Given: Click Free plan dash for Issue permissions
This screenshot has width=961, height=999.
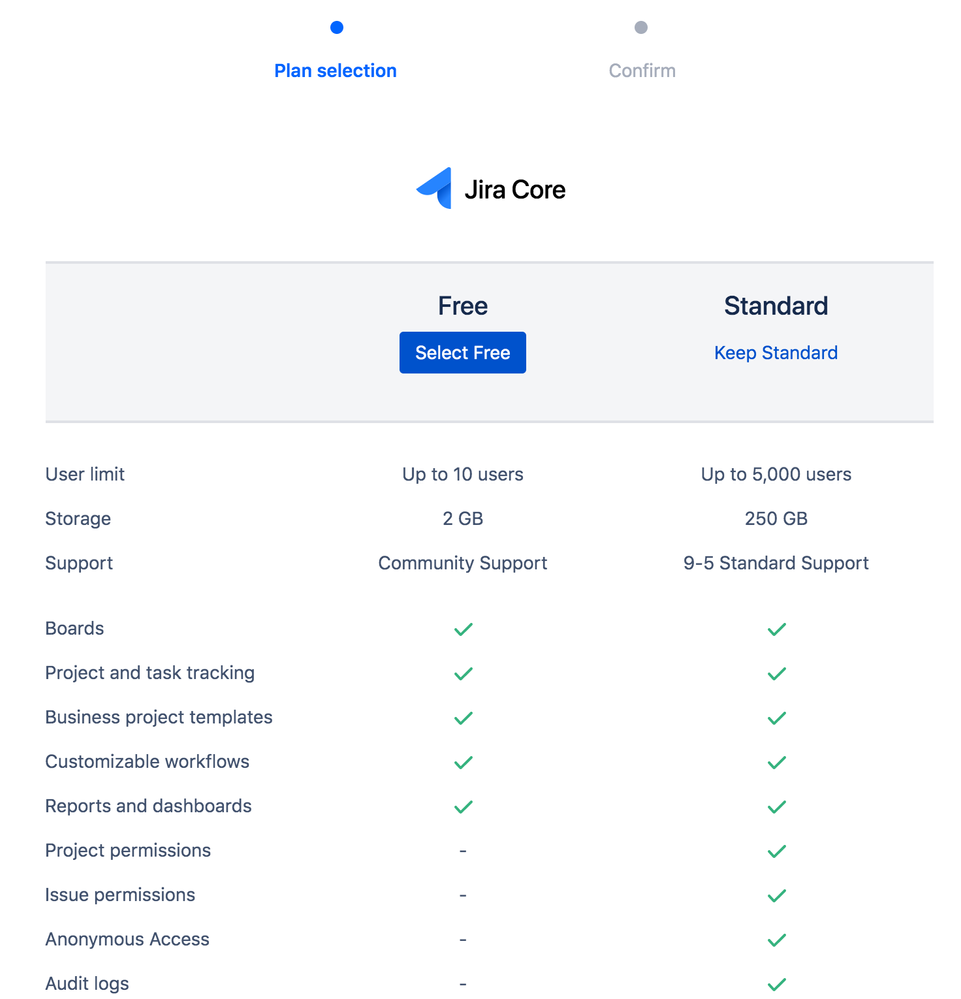Looking at the screenshot, I should pos(463,896).
